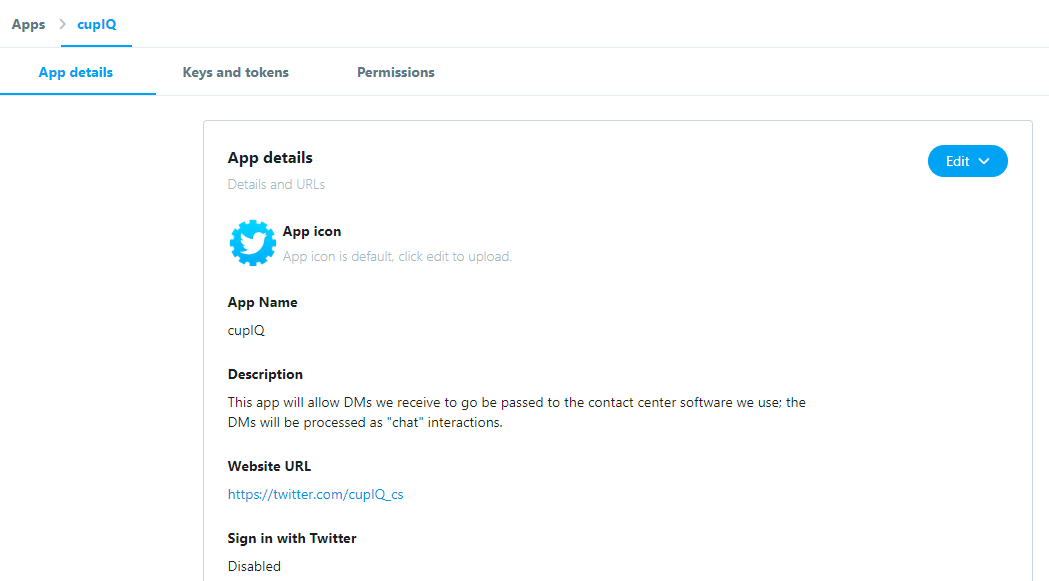Image resolution: width=1049 pixels, height=581 pixels.
Task: Select the cupIQ app name value
Action: click(x=246, y=331)
